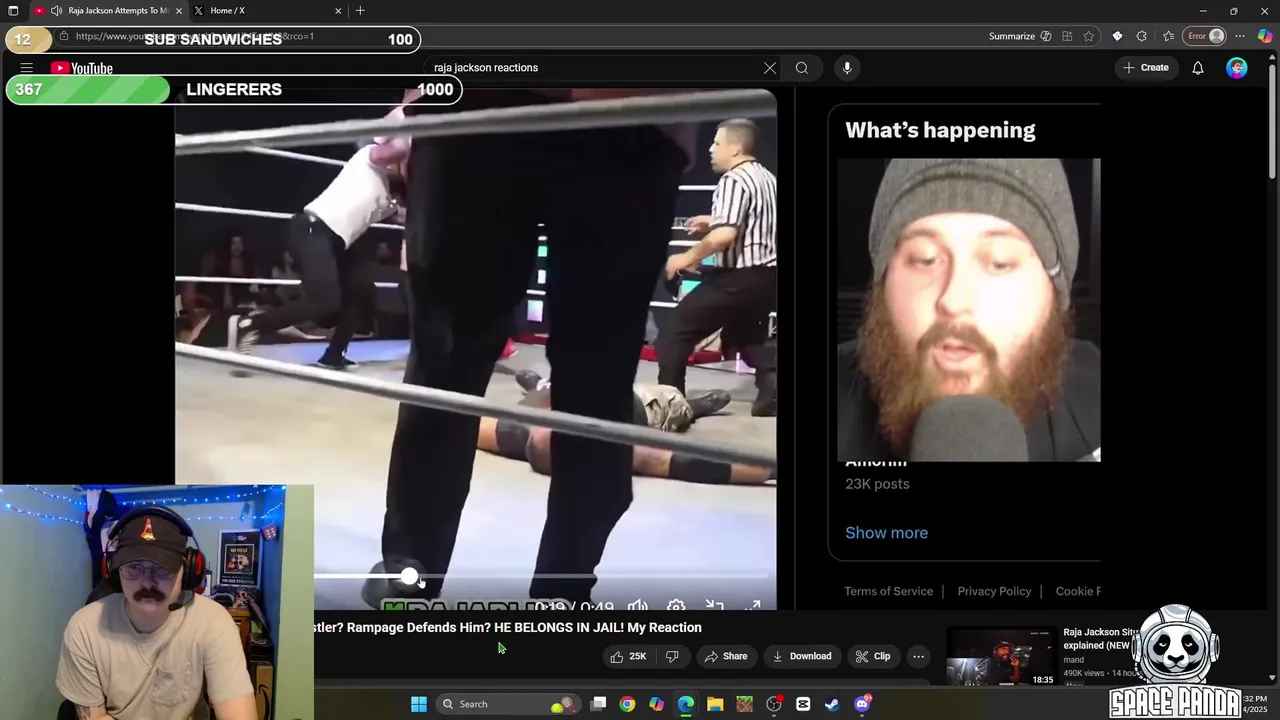Open the YouTube hamburger guide menu
This screenshot has width=1280, height=720.
(27, 68)
